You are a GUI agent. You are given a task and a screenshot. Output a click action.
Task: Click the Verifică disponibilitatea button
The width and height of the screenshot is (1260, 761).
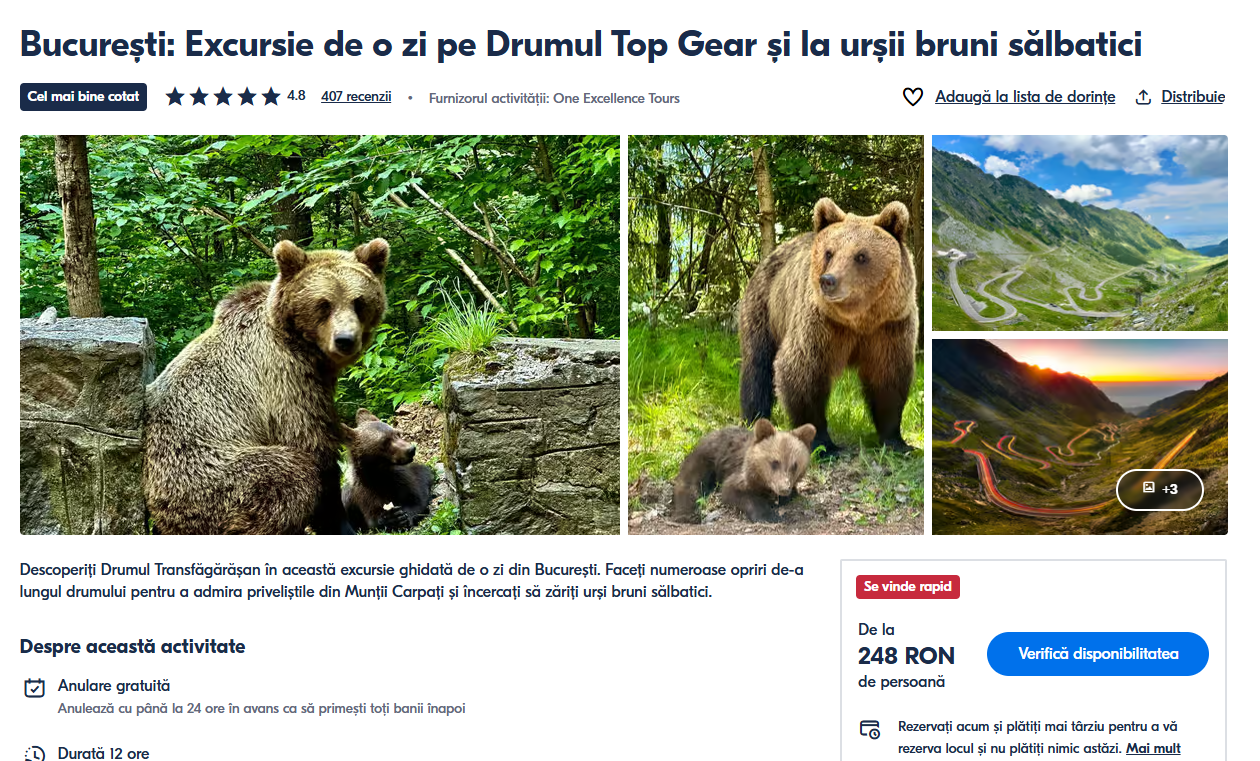click(x=1098, y=654)
